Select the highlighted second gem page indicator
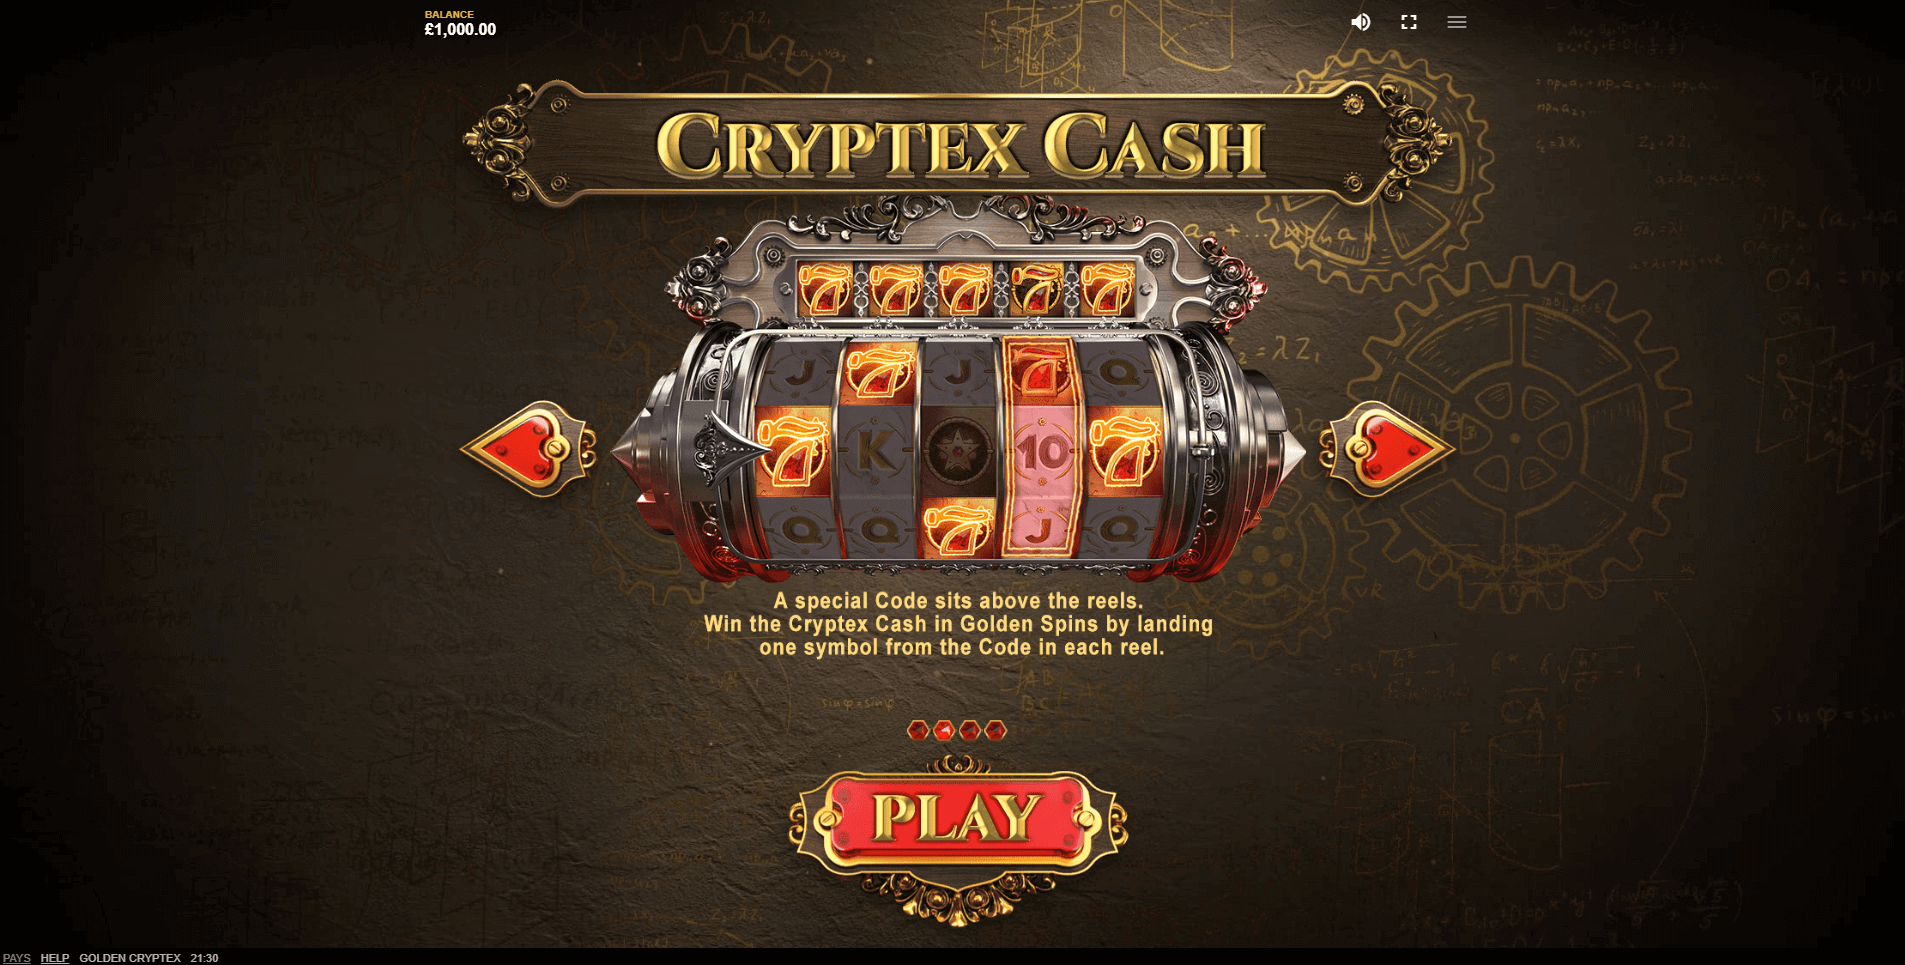Screen dimensions: 1905x965 (944, 731)
